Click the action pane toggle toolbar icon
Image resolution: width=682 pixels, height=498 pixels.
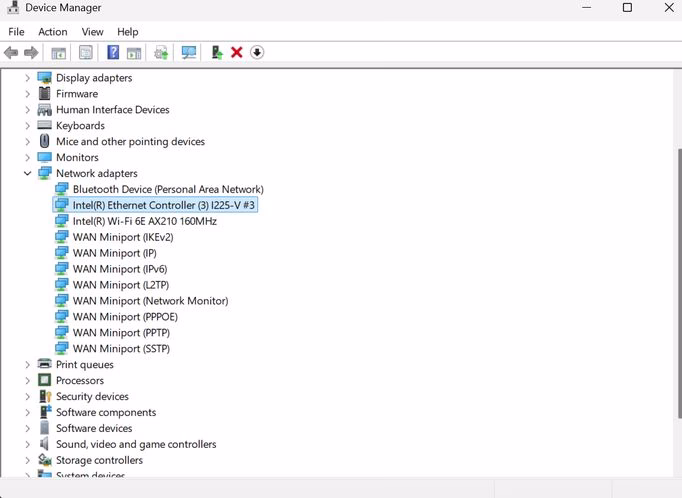pyautogui.click(x=134, y=53)
